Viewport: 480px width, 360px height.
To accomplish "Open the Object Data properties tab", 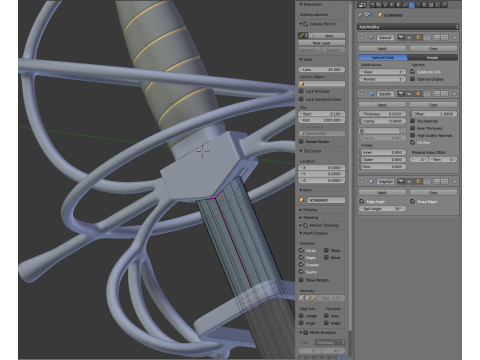I will [418, 5].
